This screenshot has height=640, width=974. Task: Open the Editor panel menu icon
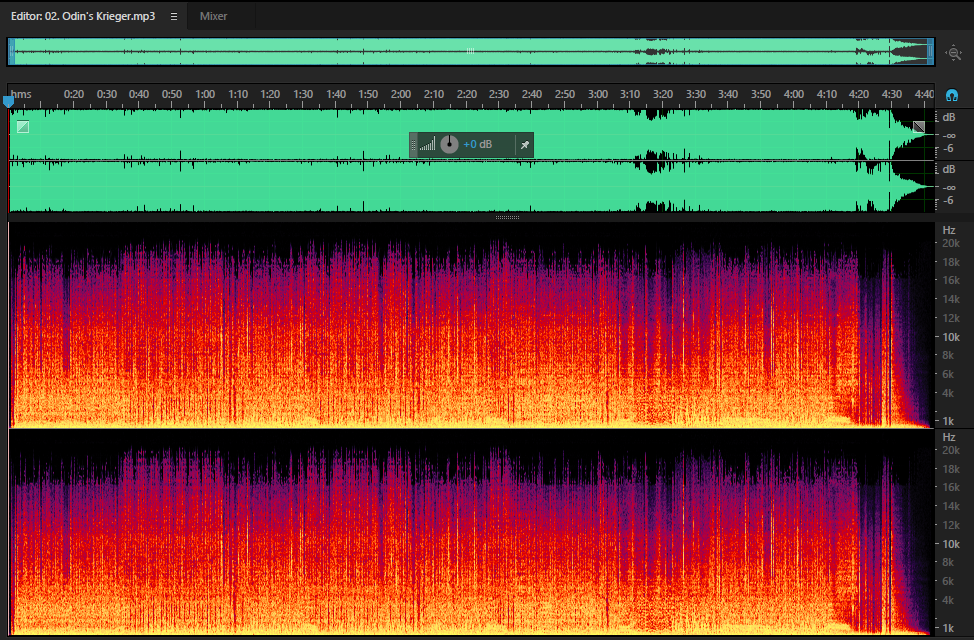pyautogui.click(x=174, y=17)
